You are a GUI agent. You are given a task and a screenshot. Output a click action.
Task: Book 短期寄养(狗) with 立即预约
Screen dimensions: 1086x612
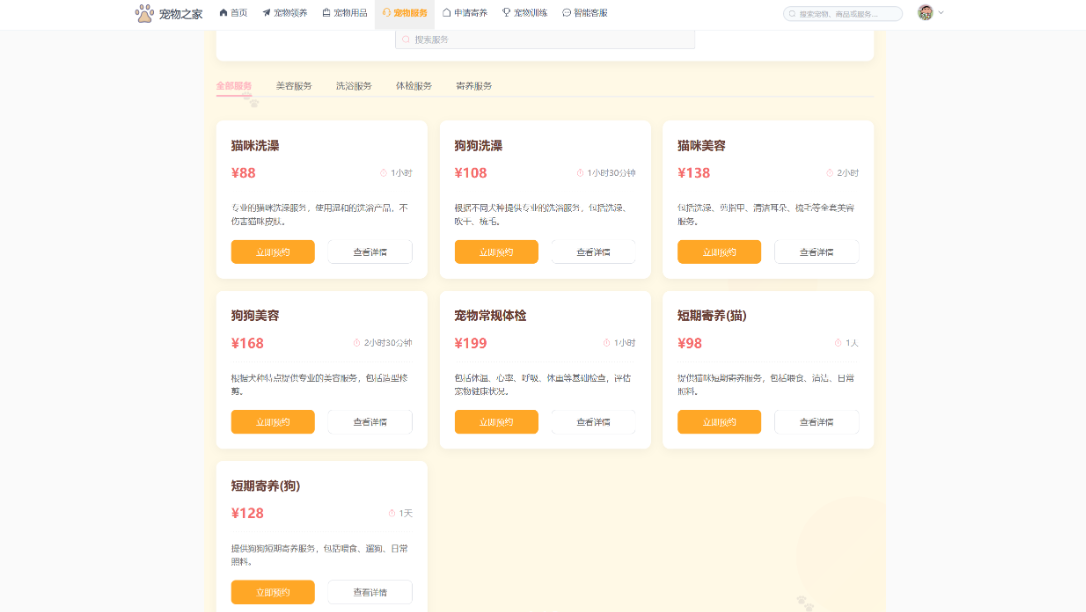[273, 593]
